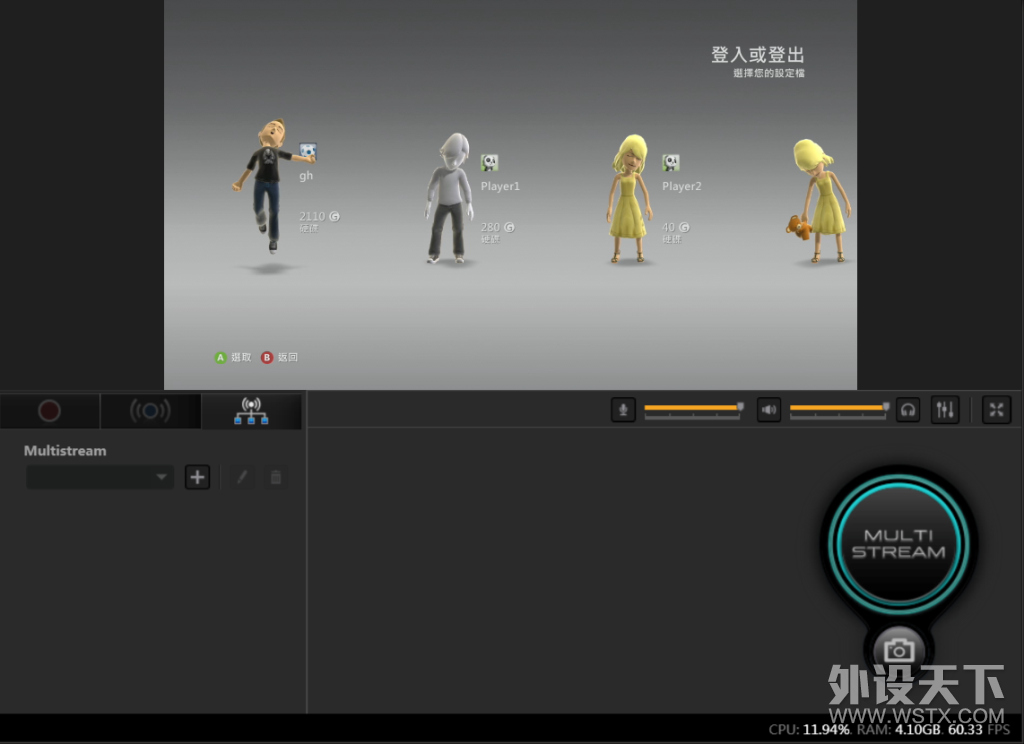Select the Player1 avatar in preview
The height and width of the screenshot is (744, 1024).
point(449,198)
